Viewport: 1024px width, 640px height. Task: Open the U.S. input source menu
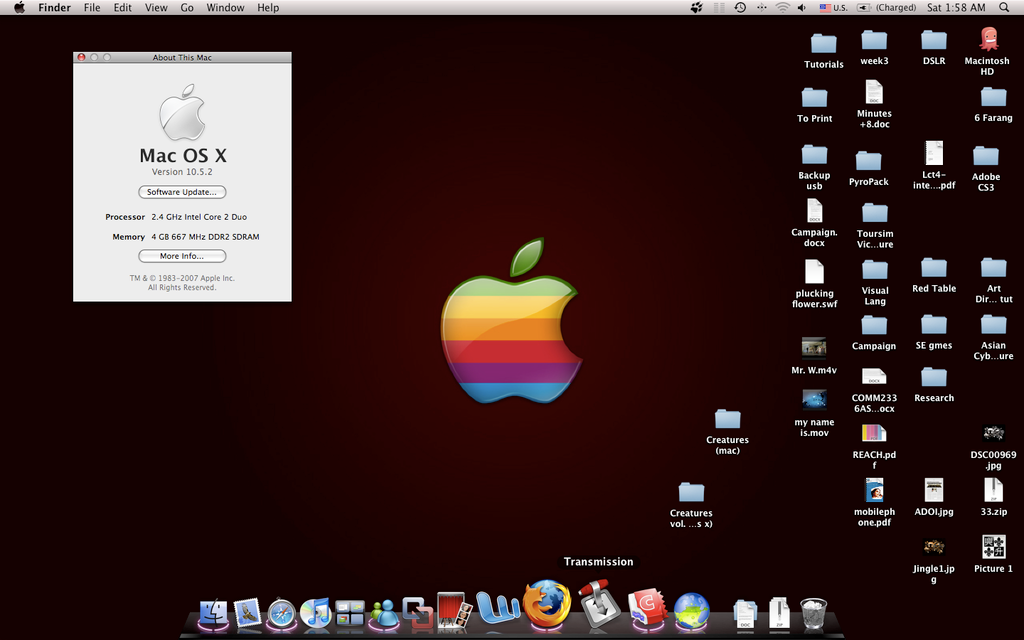[x=833, y=7]
